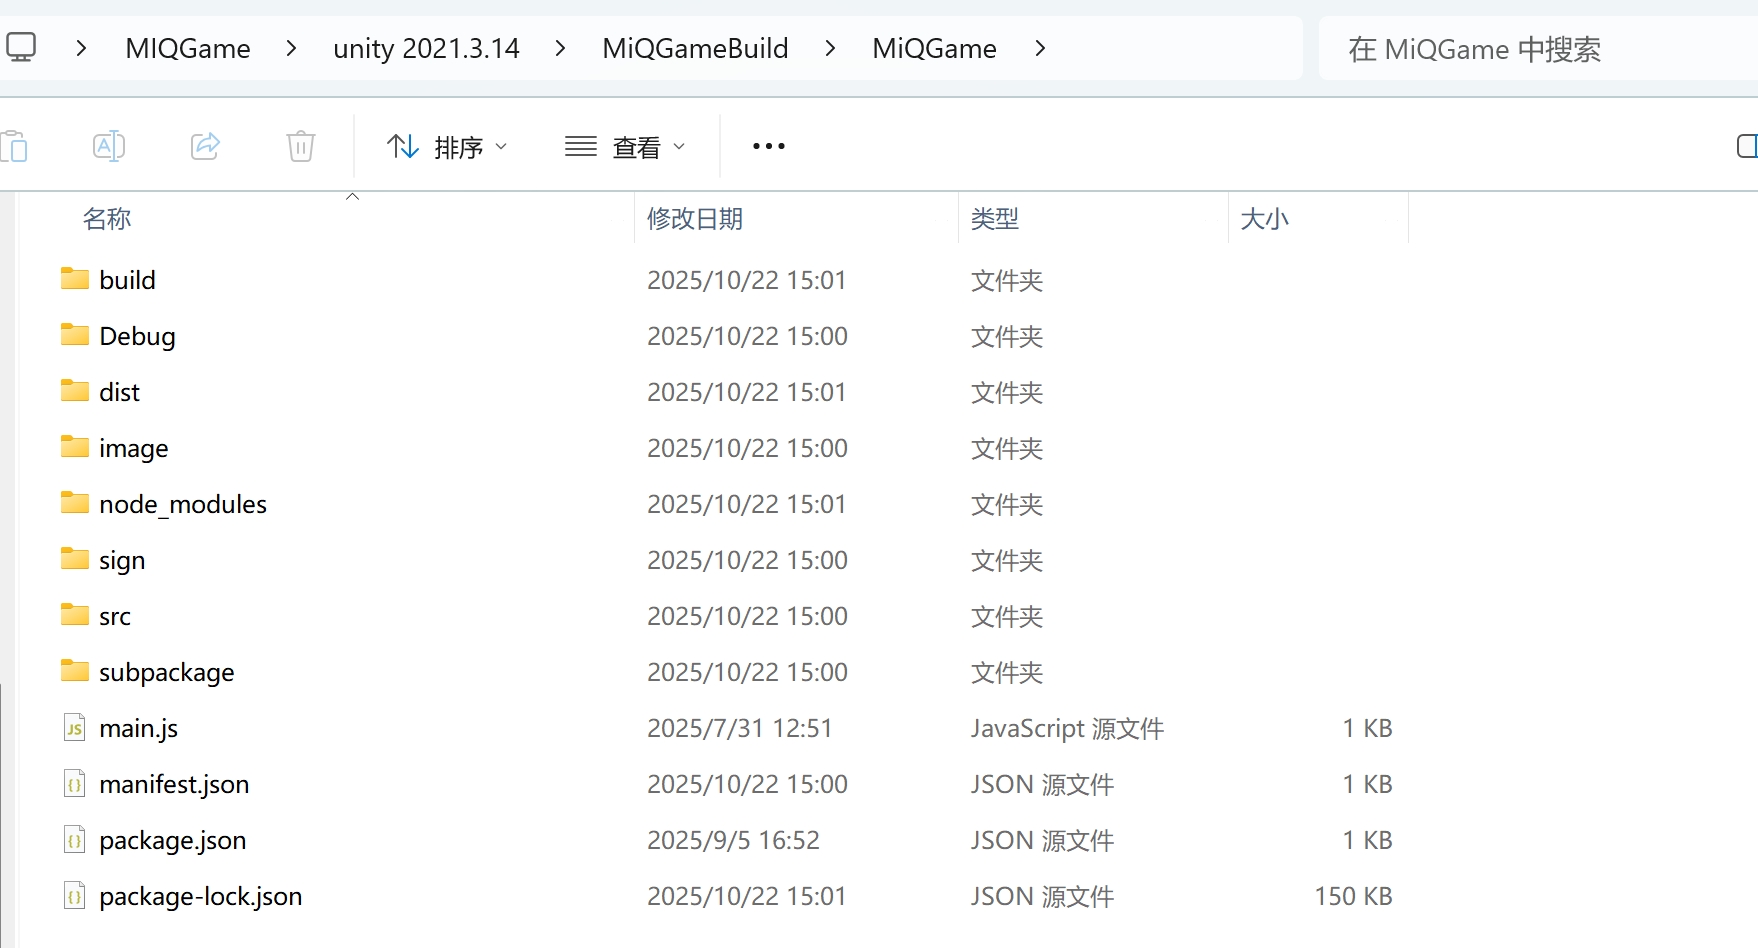The height and width of the screenshot is (948, 1758).
Task: Sort by 修改日期 column header
Action: 695,218
